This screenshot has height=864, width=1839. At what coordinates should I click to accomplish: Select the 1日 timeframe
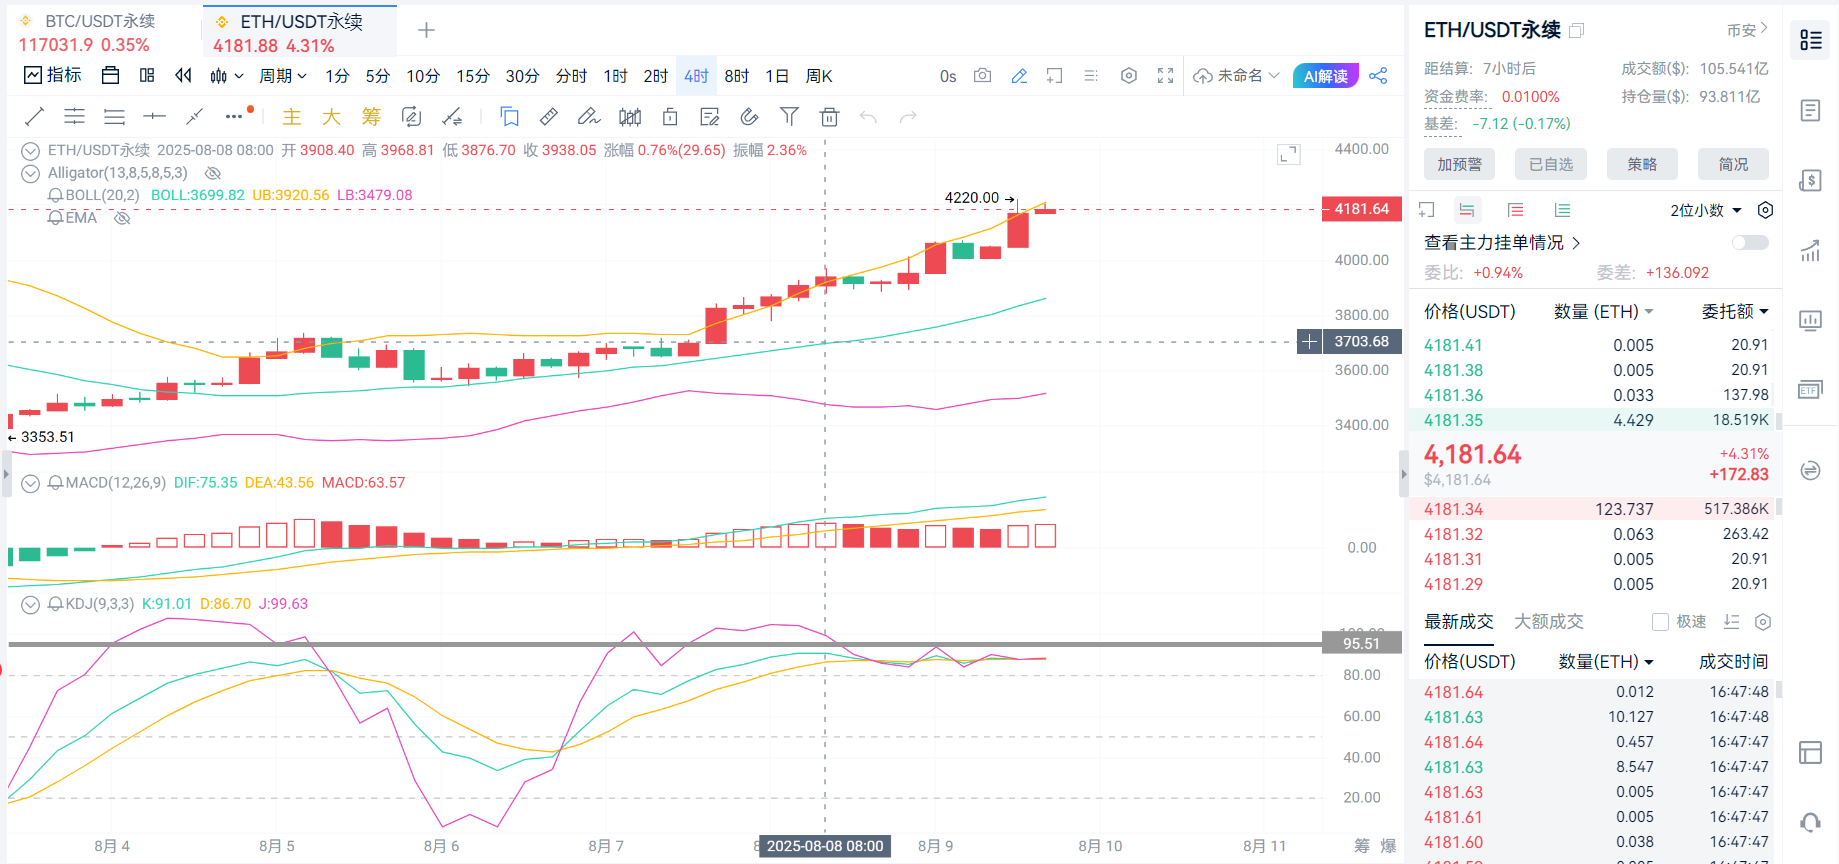click(x=777, y=76)
